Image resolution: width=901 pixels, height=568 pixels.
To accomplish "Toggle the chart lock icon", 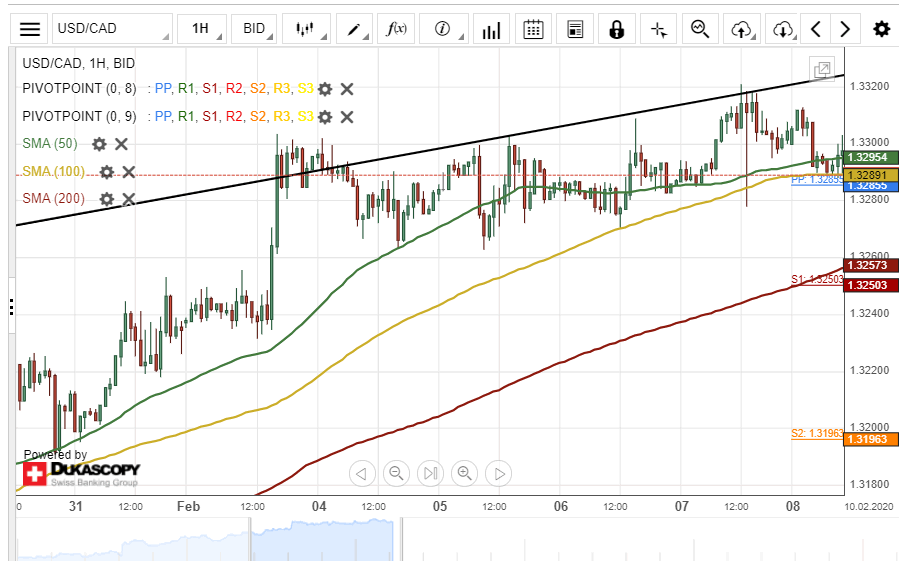I will 617,29.
